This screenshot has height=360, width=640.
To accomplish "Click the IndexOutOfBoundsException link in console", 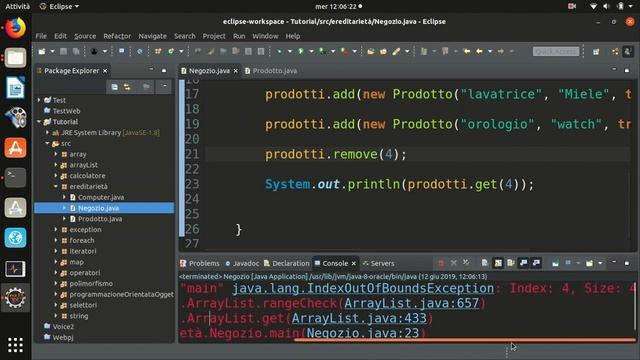I will pyautogui.click(x=363, y=288).
